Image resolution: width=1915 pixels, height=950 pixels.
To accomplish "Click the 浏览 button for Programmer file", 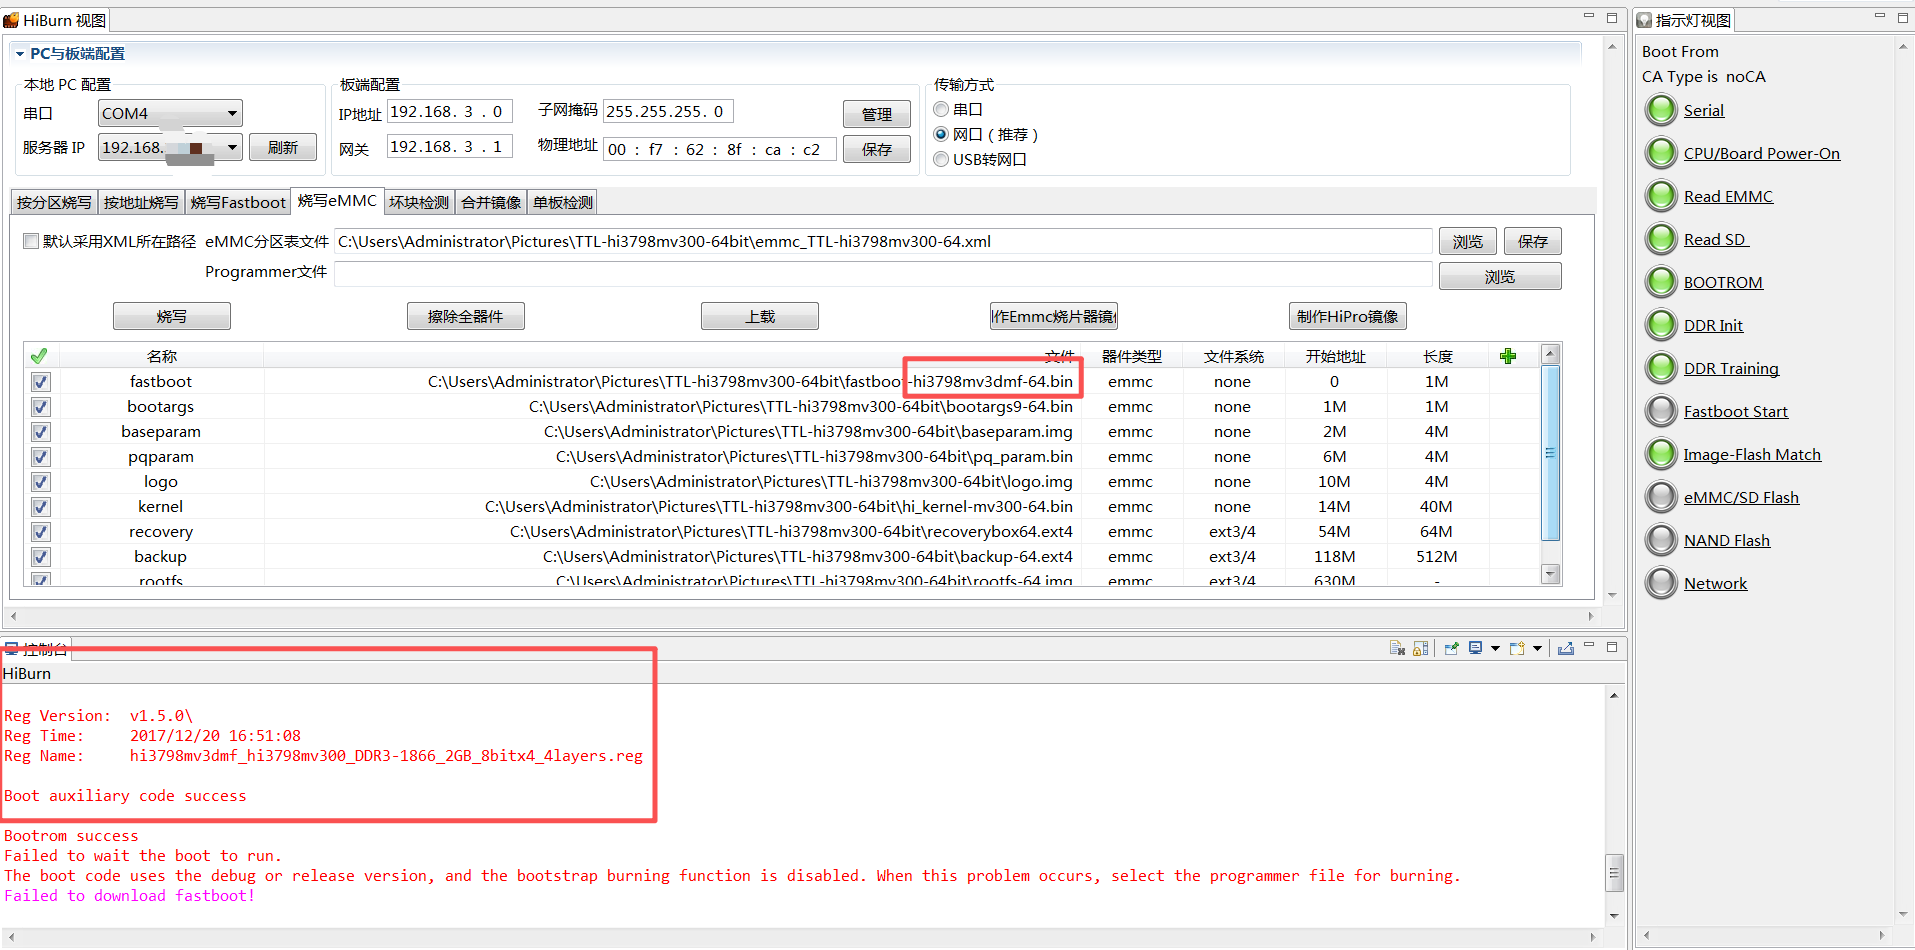I will point(1500,276).
